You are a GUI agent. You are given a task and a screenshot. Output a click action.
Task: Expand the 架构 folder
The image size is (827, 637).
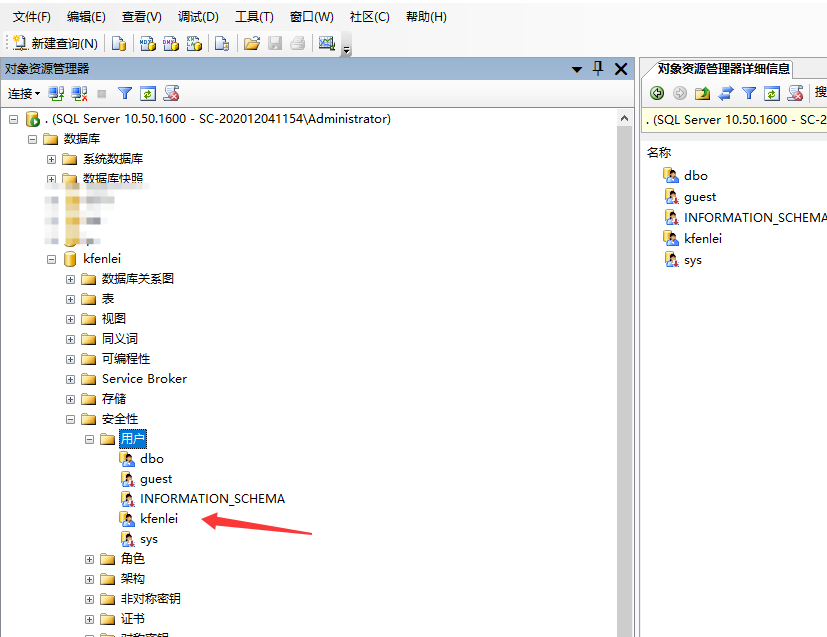[x=90, y=580]
